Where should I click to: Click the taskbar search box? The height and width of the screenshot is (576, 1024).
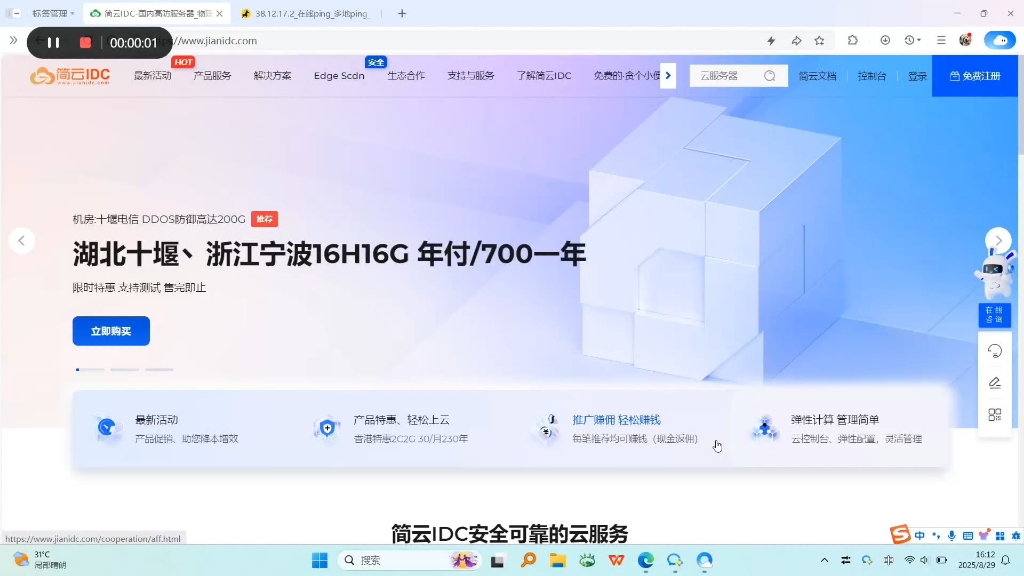tap(409, 560)
